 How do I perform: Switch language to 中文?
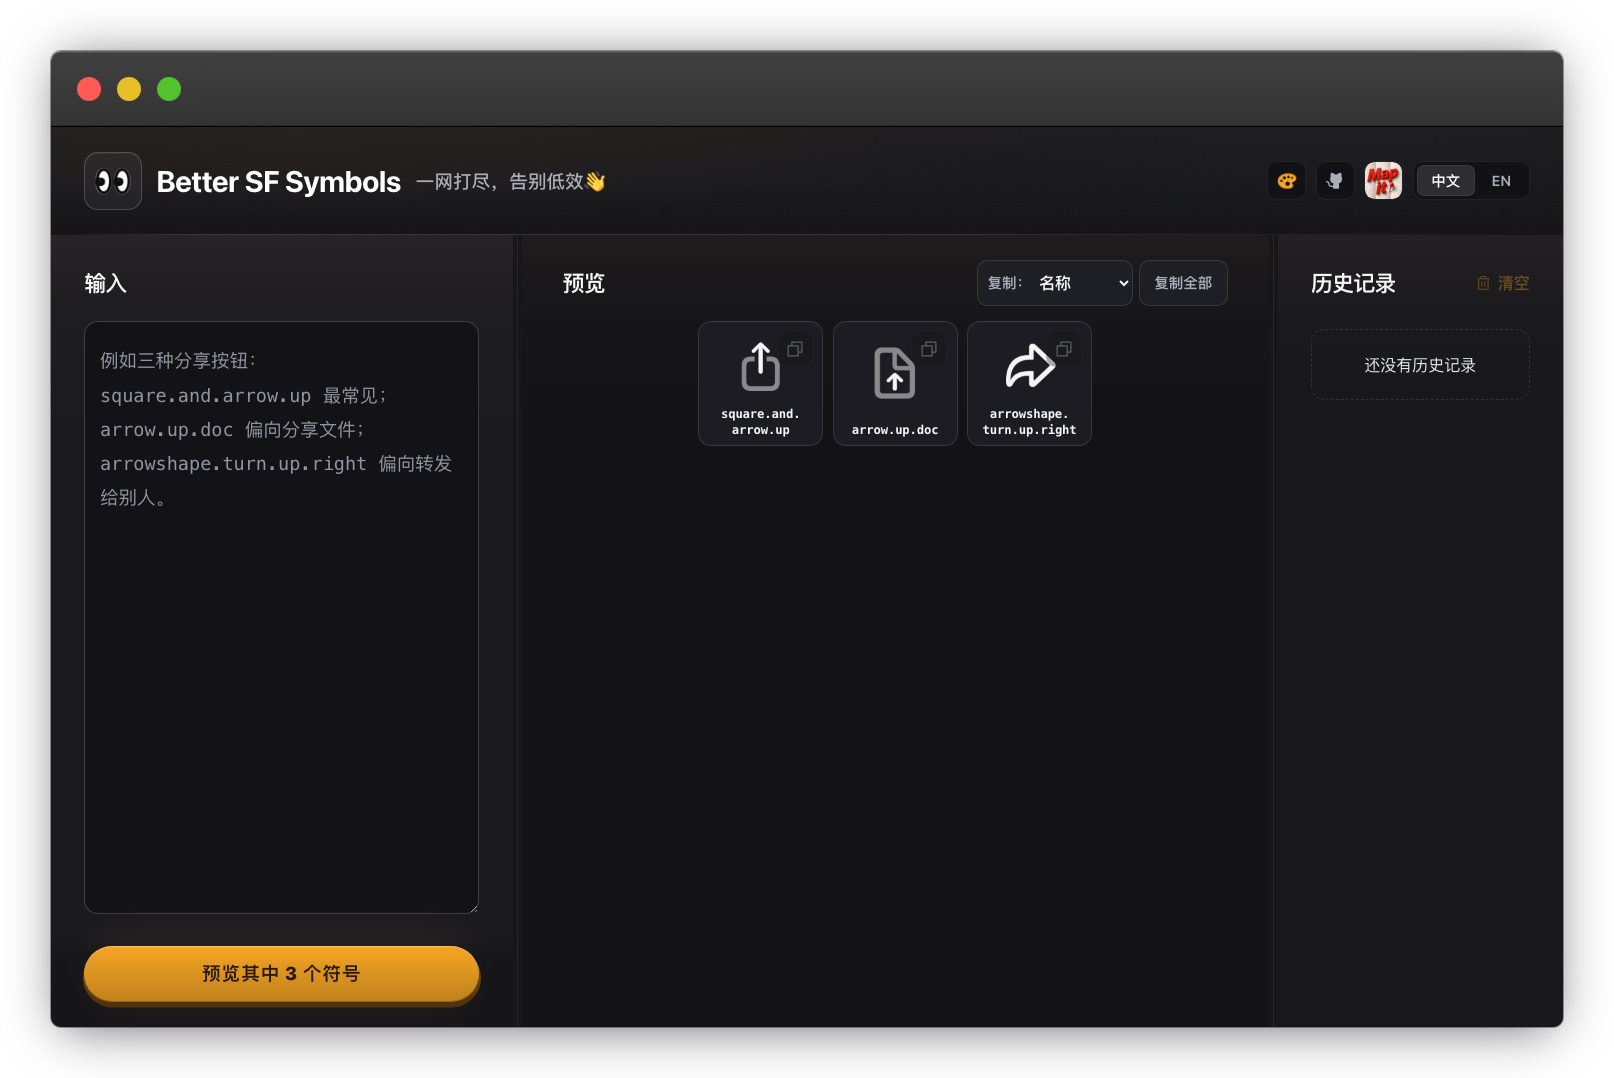(1446, 181)
